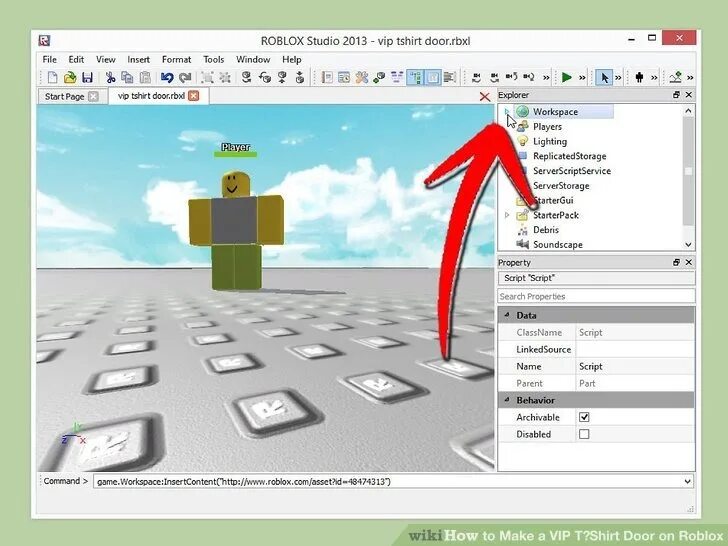Close the Start Page tab
The image size is (728, 546).
(x=93, y=96)
